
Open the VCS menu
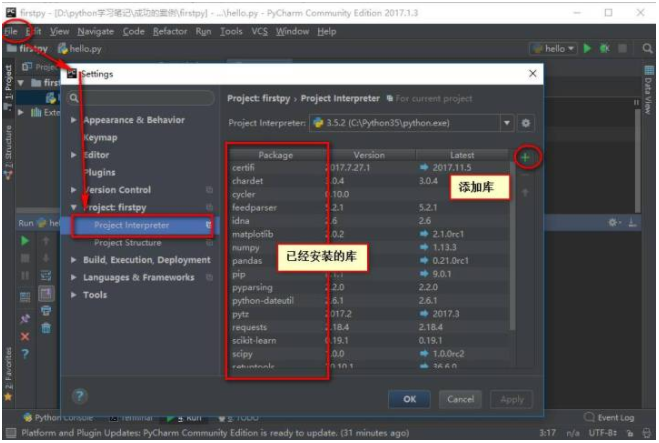click(x=259, y=32)
